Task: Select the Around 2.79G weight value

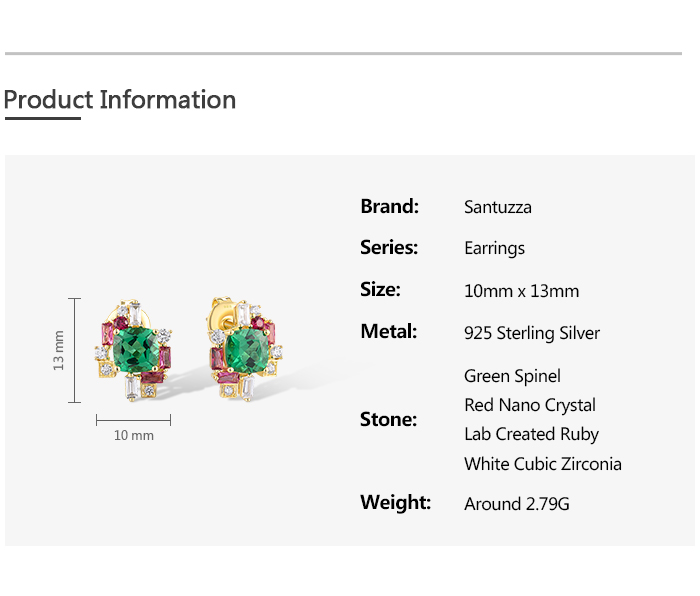Action: [517, 504]
